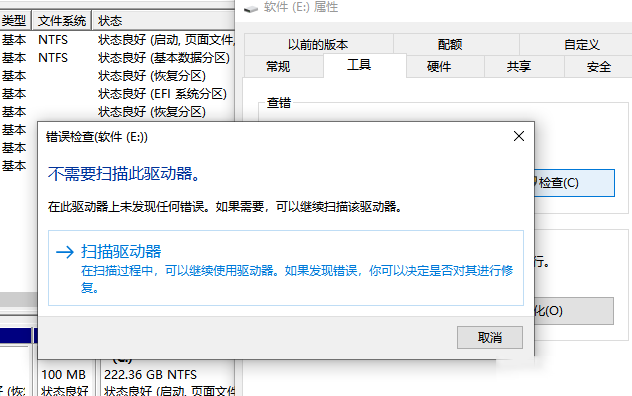Sort by the 文件系统 column header
The width and height of the screenshot is (632, 396).
(62, 21)
